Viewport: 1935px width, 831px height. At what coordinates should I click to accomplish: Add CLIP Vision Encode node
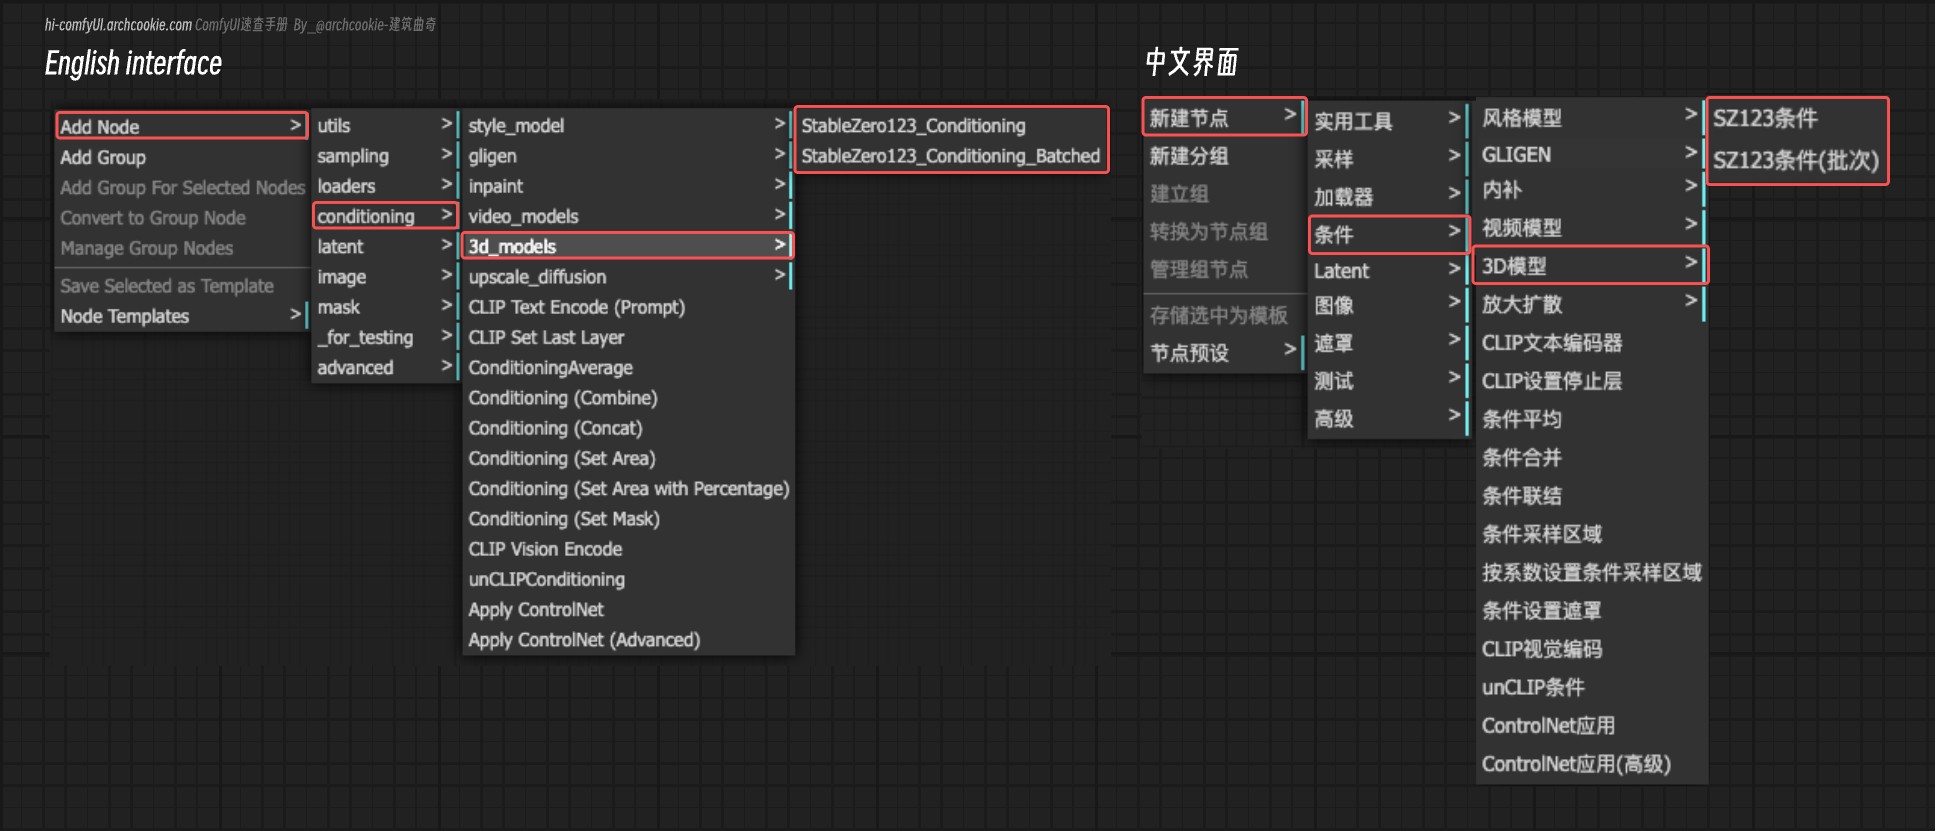628,549
